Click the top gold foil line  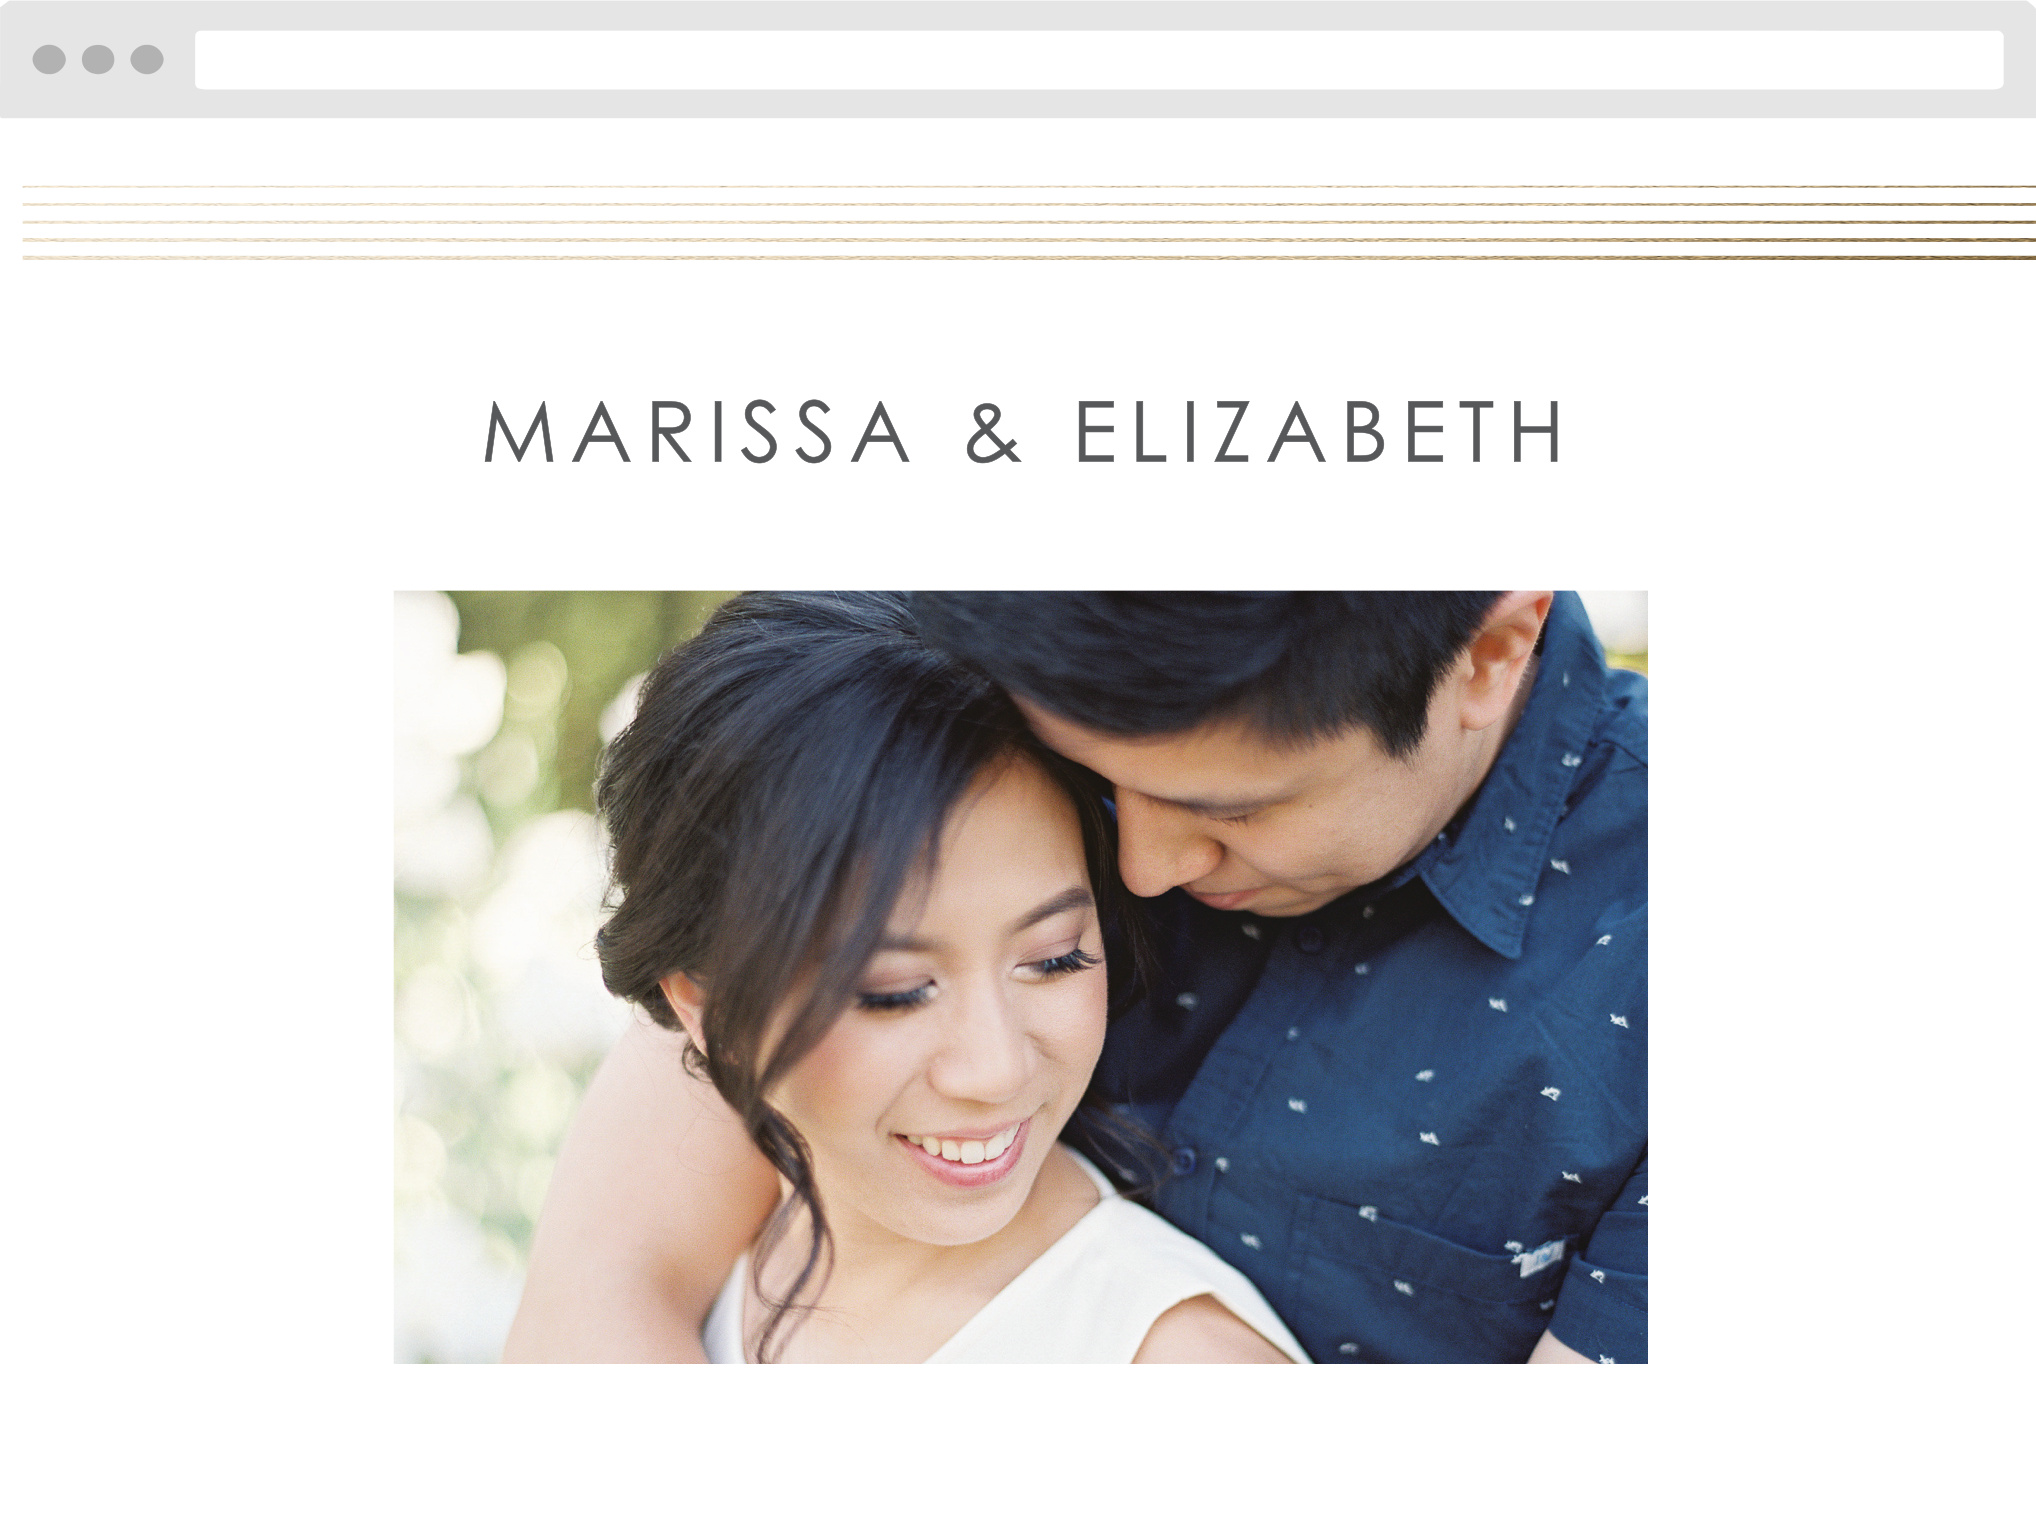pos(1029,187)
